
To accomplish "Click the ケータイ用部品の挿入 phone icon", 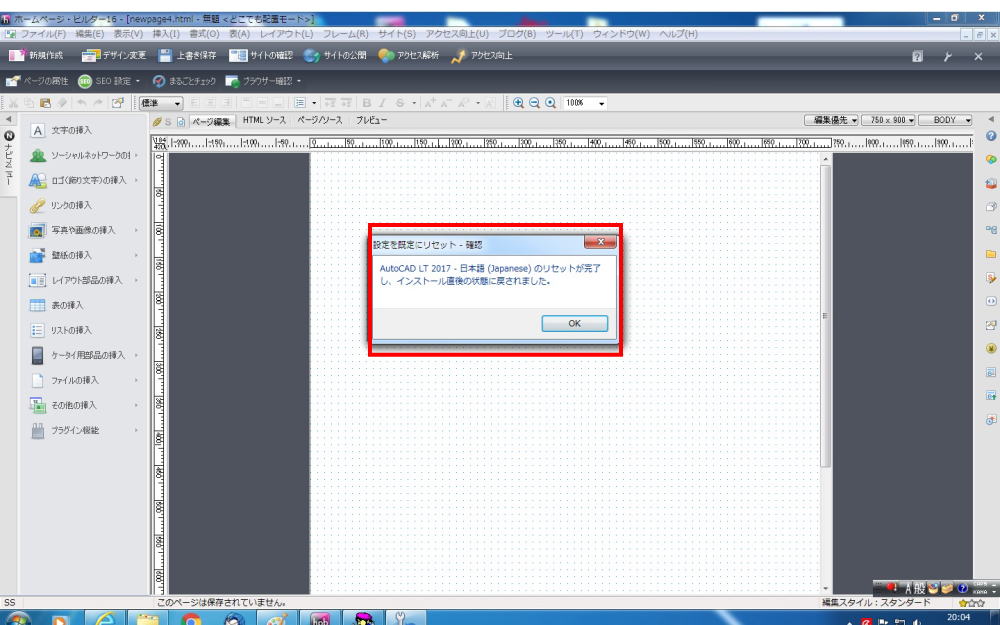I will 38,355.
